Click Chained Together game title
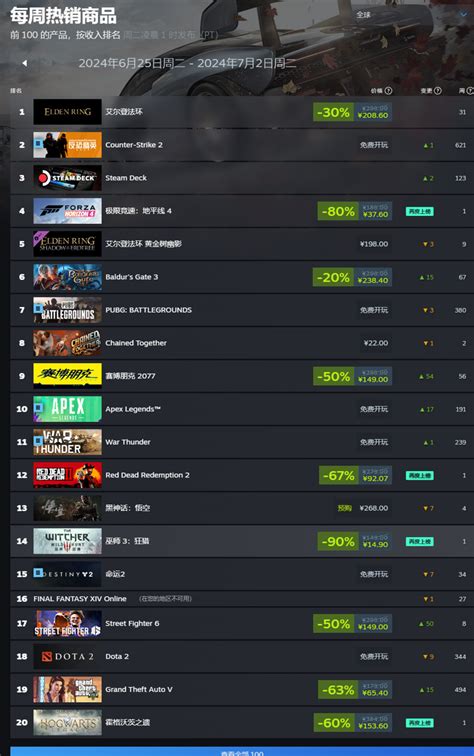Screen dimensions: 474x756 click(136, 343)
